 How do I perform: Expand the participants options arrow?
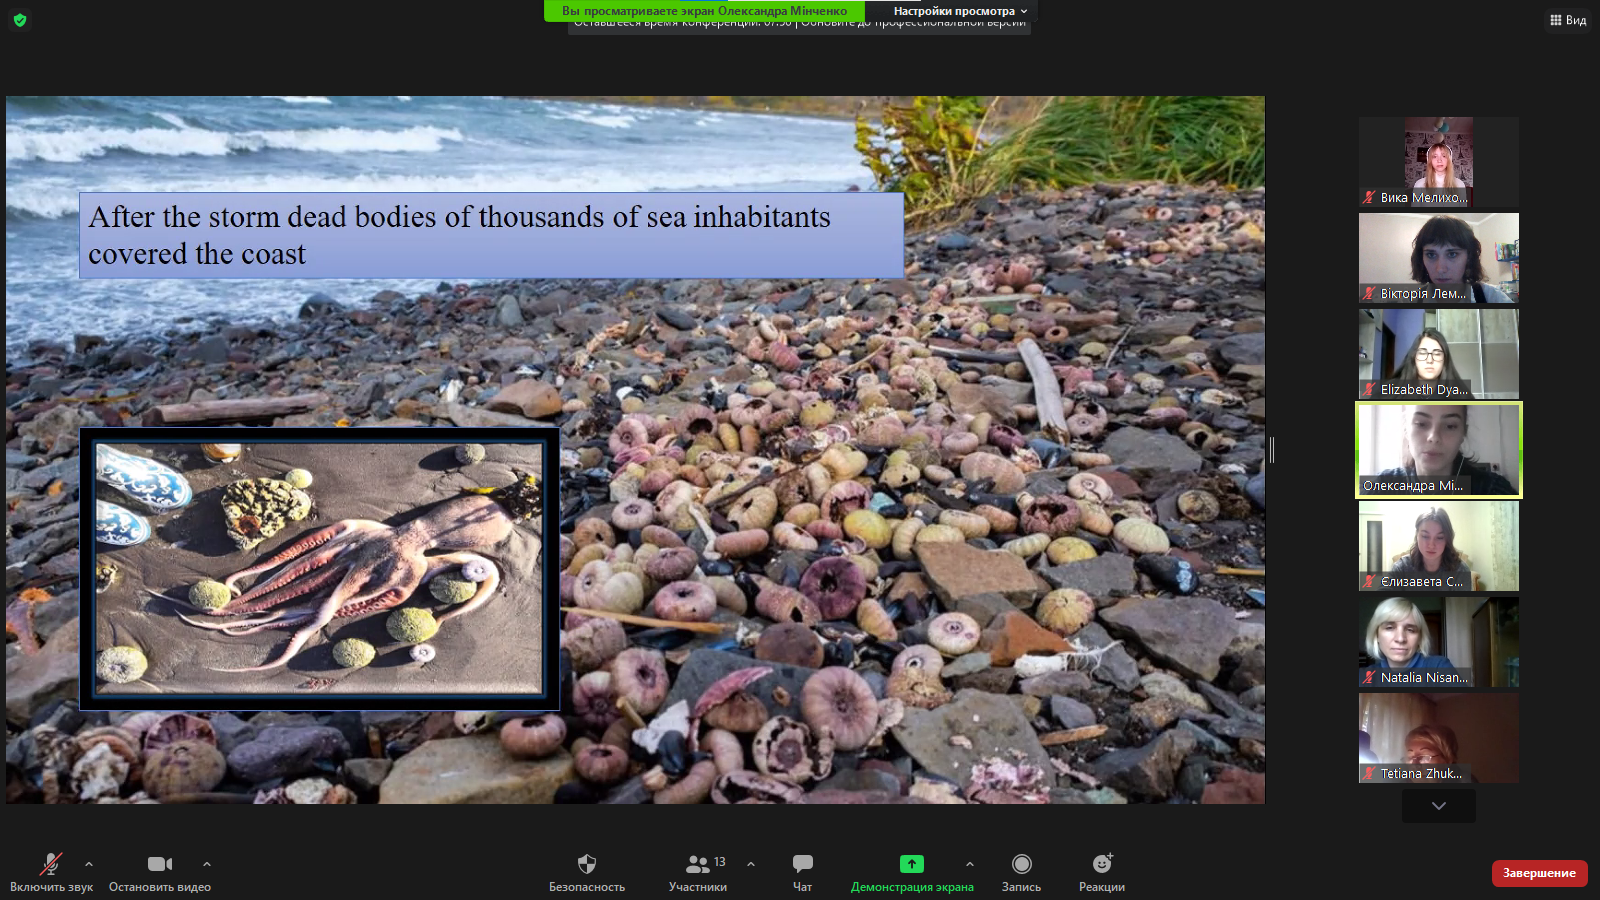(x=751, y=864)
